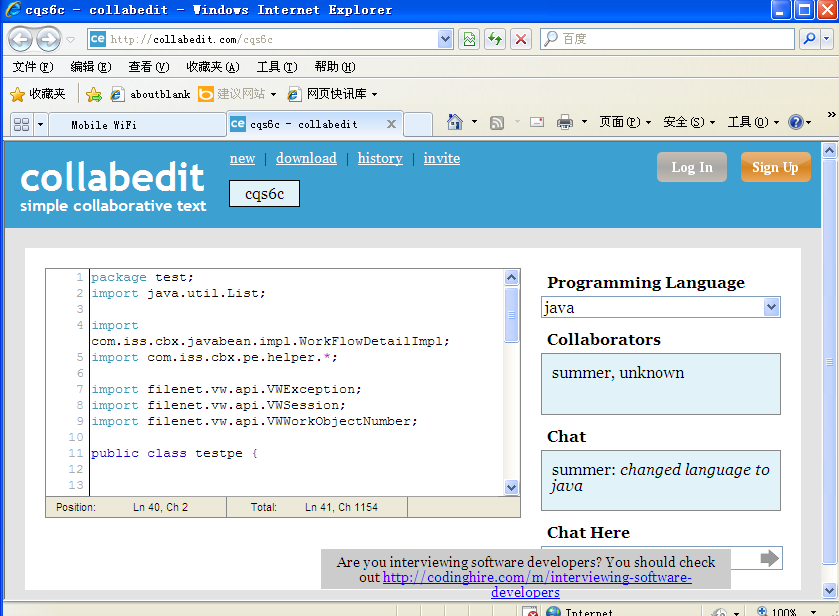The width and height of the screenshot is (839, 616).
Task: Click the Quick Tabs grid icon
Action: [x=21, y=124]
